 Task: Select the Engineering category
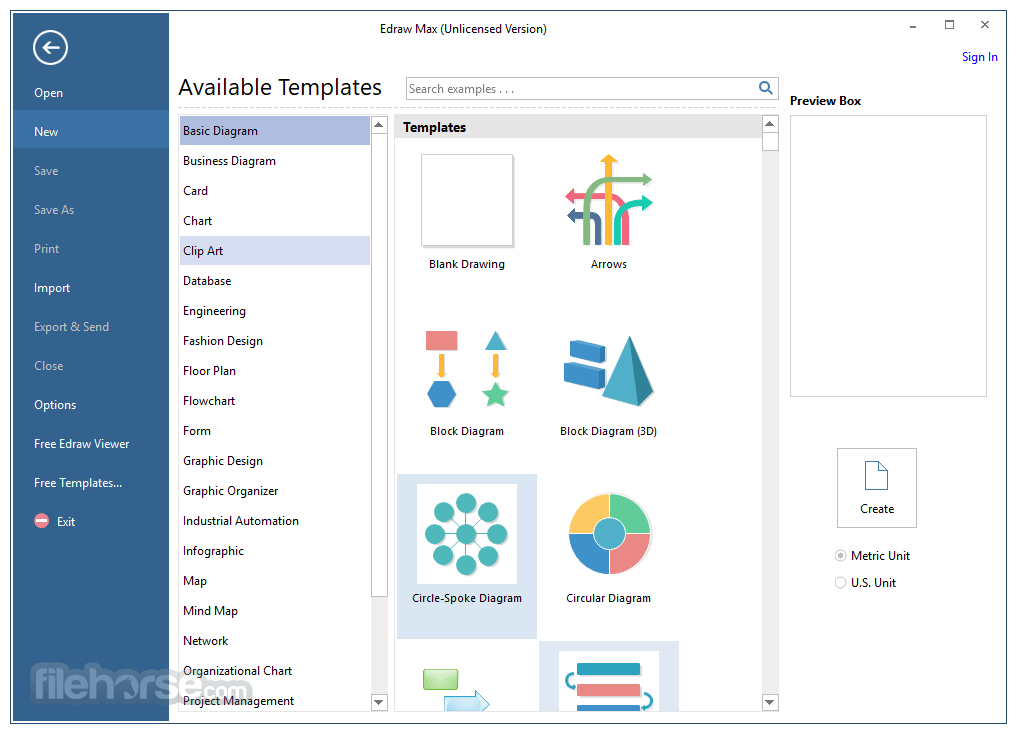click(275, 310)
